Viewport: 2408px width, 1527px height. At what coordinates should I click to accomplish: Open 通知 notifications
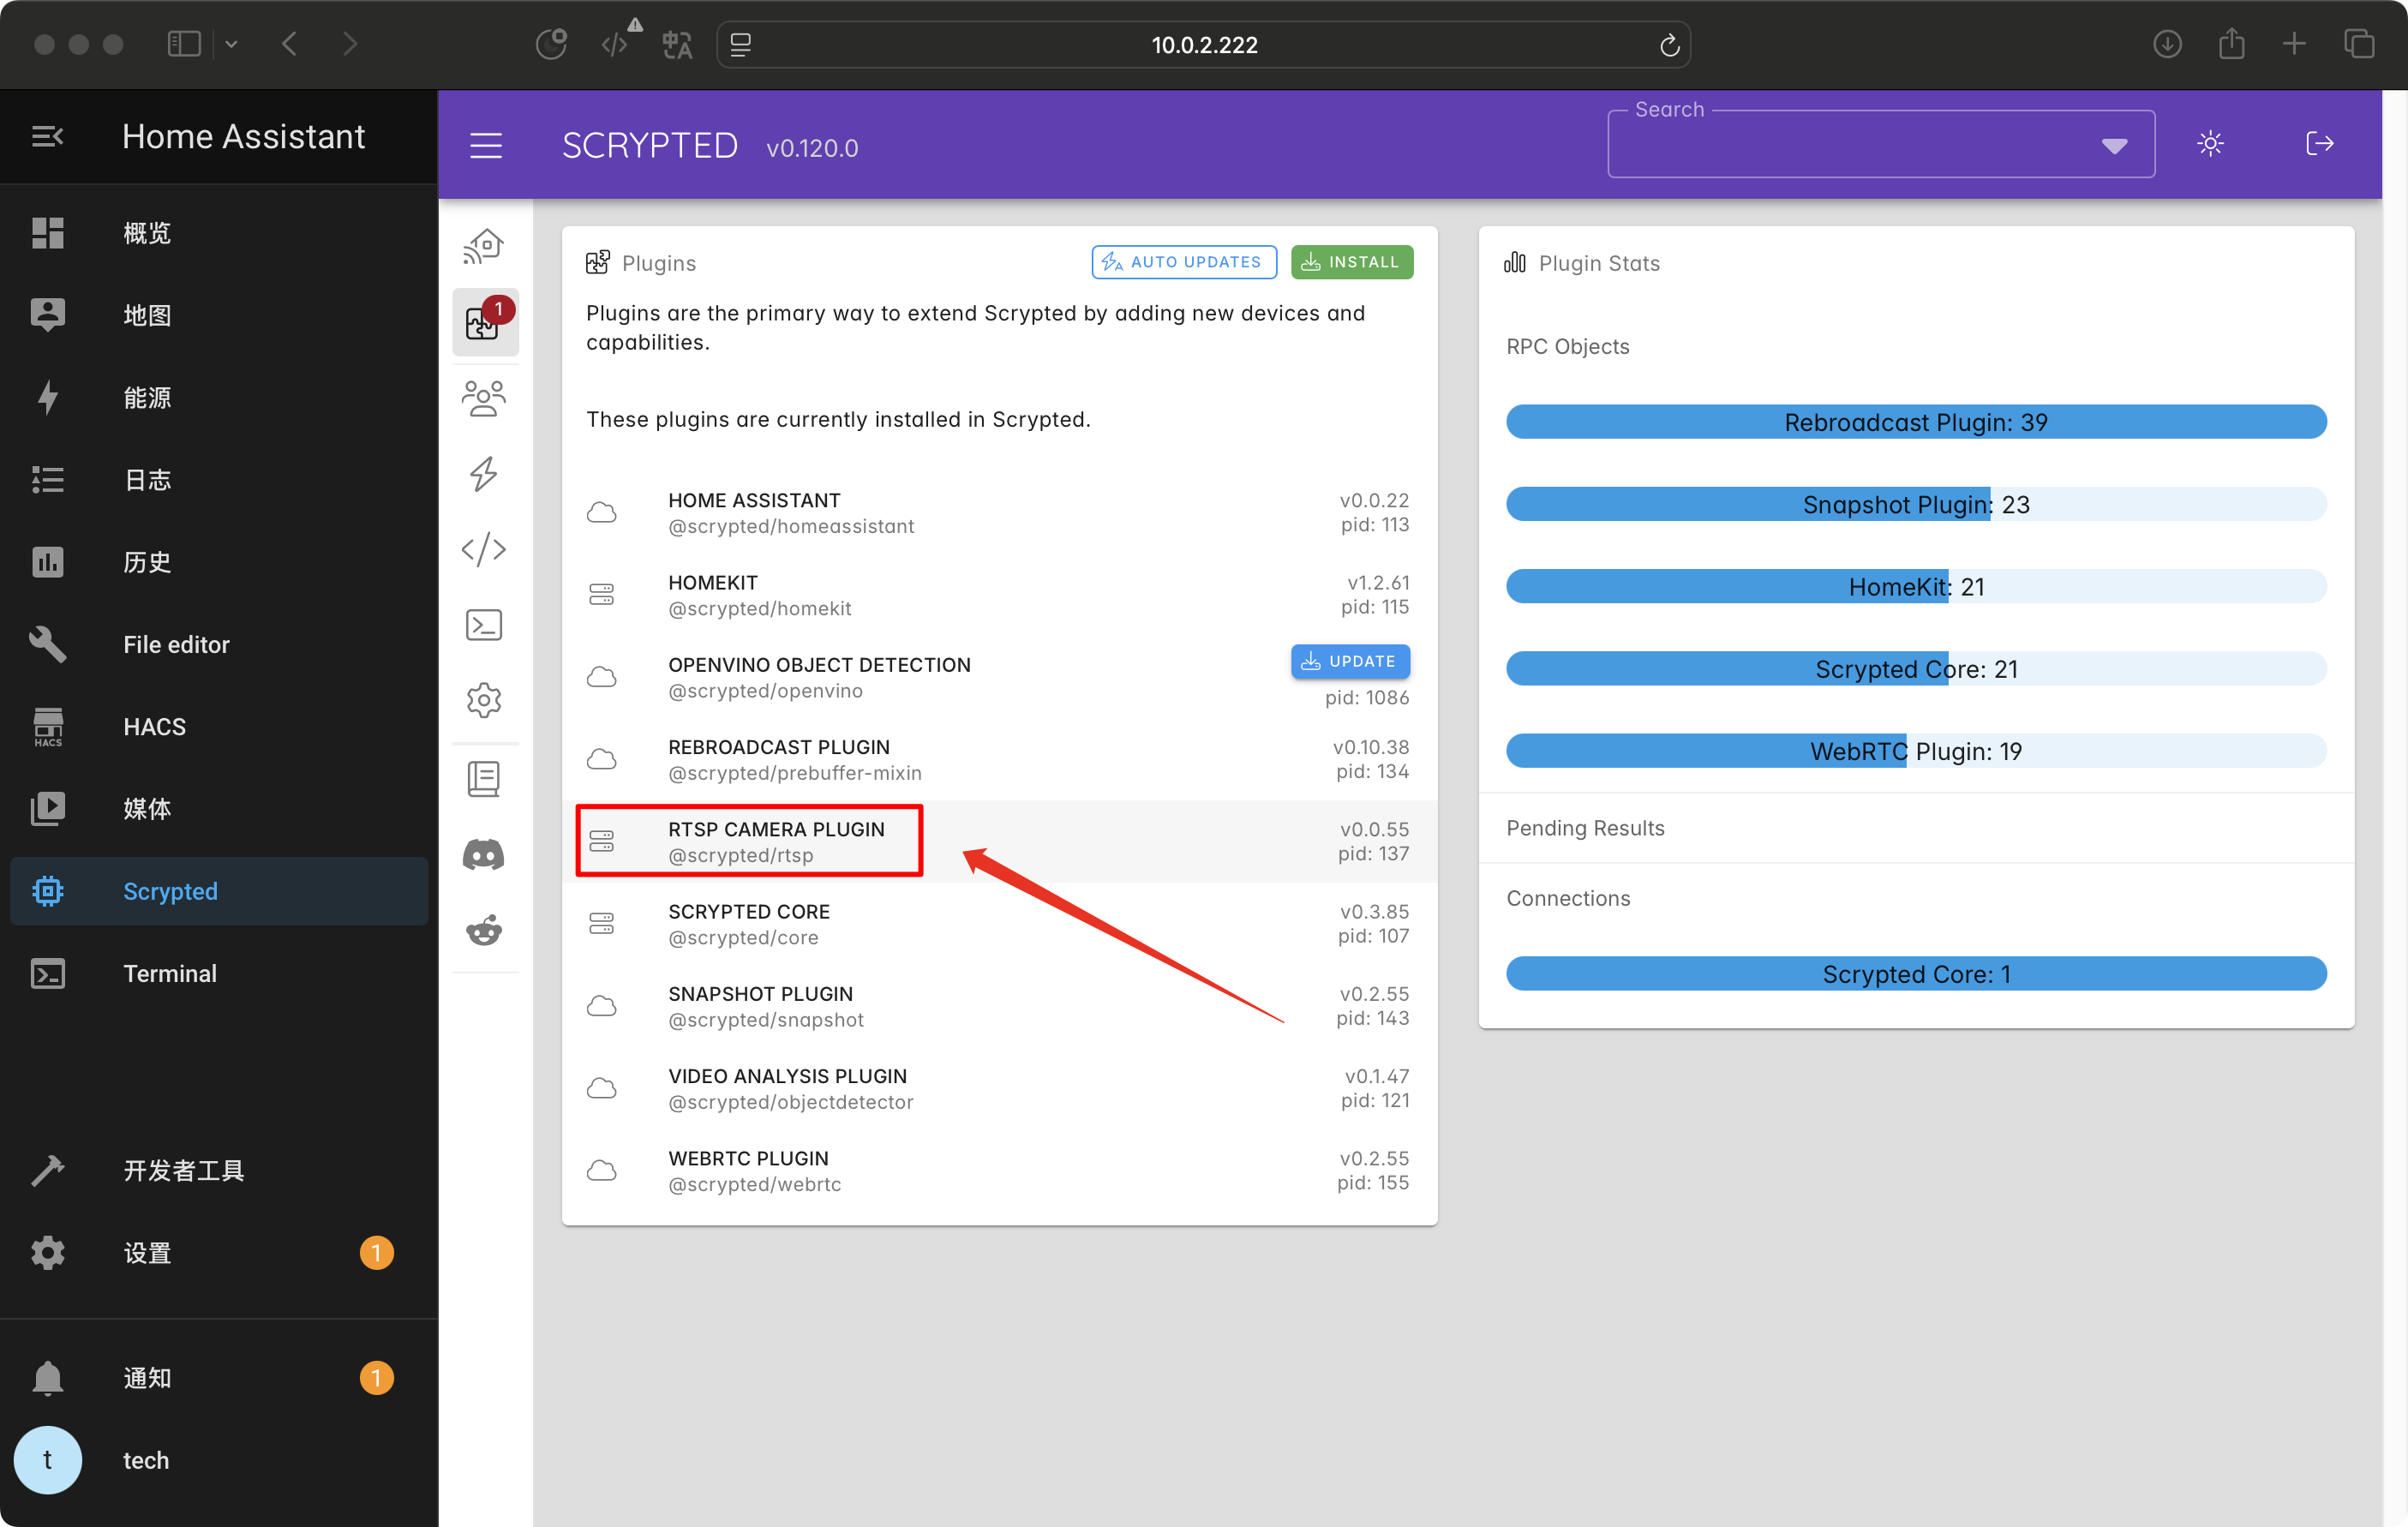(219, 1377)
